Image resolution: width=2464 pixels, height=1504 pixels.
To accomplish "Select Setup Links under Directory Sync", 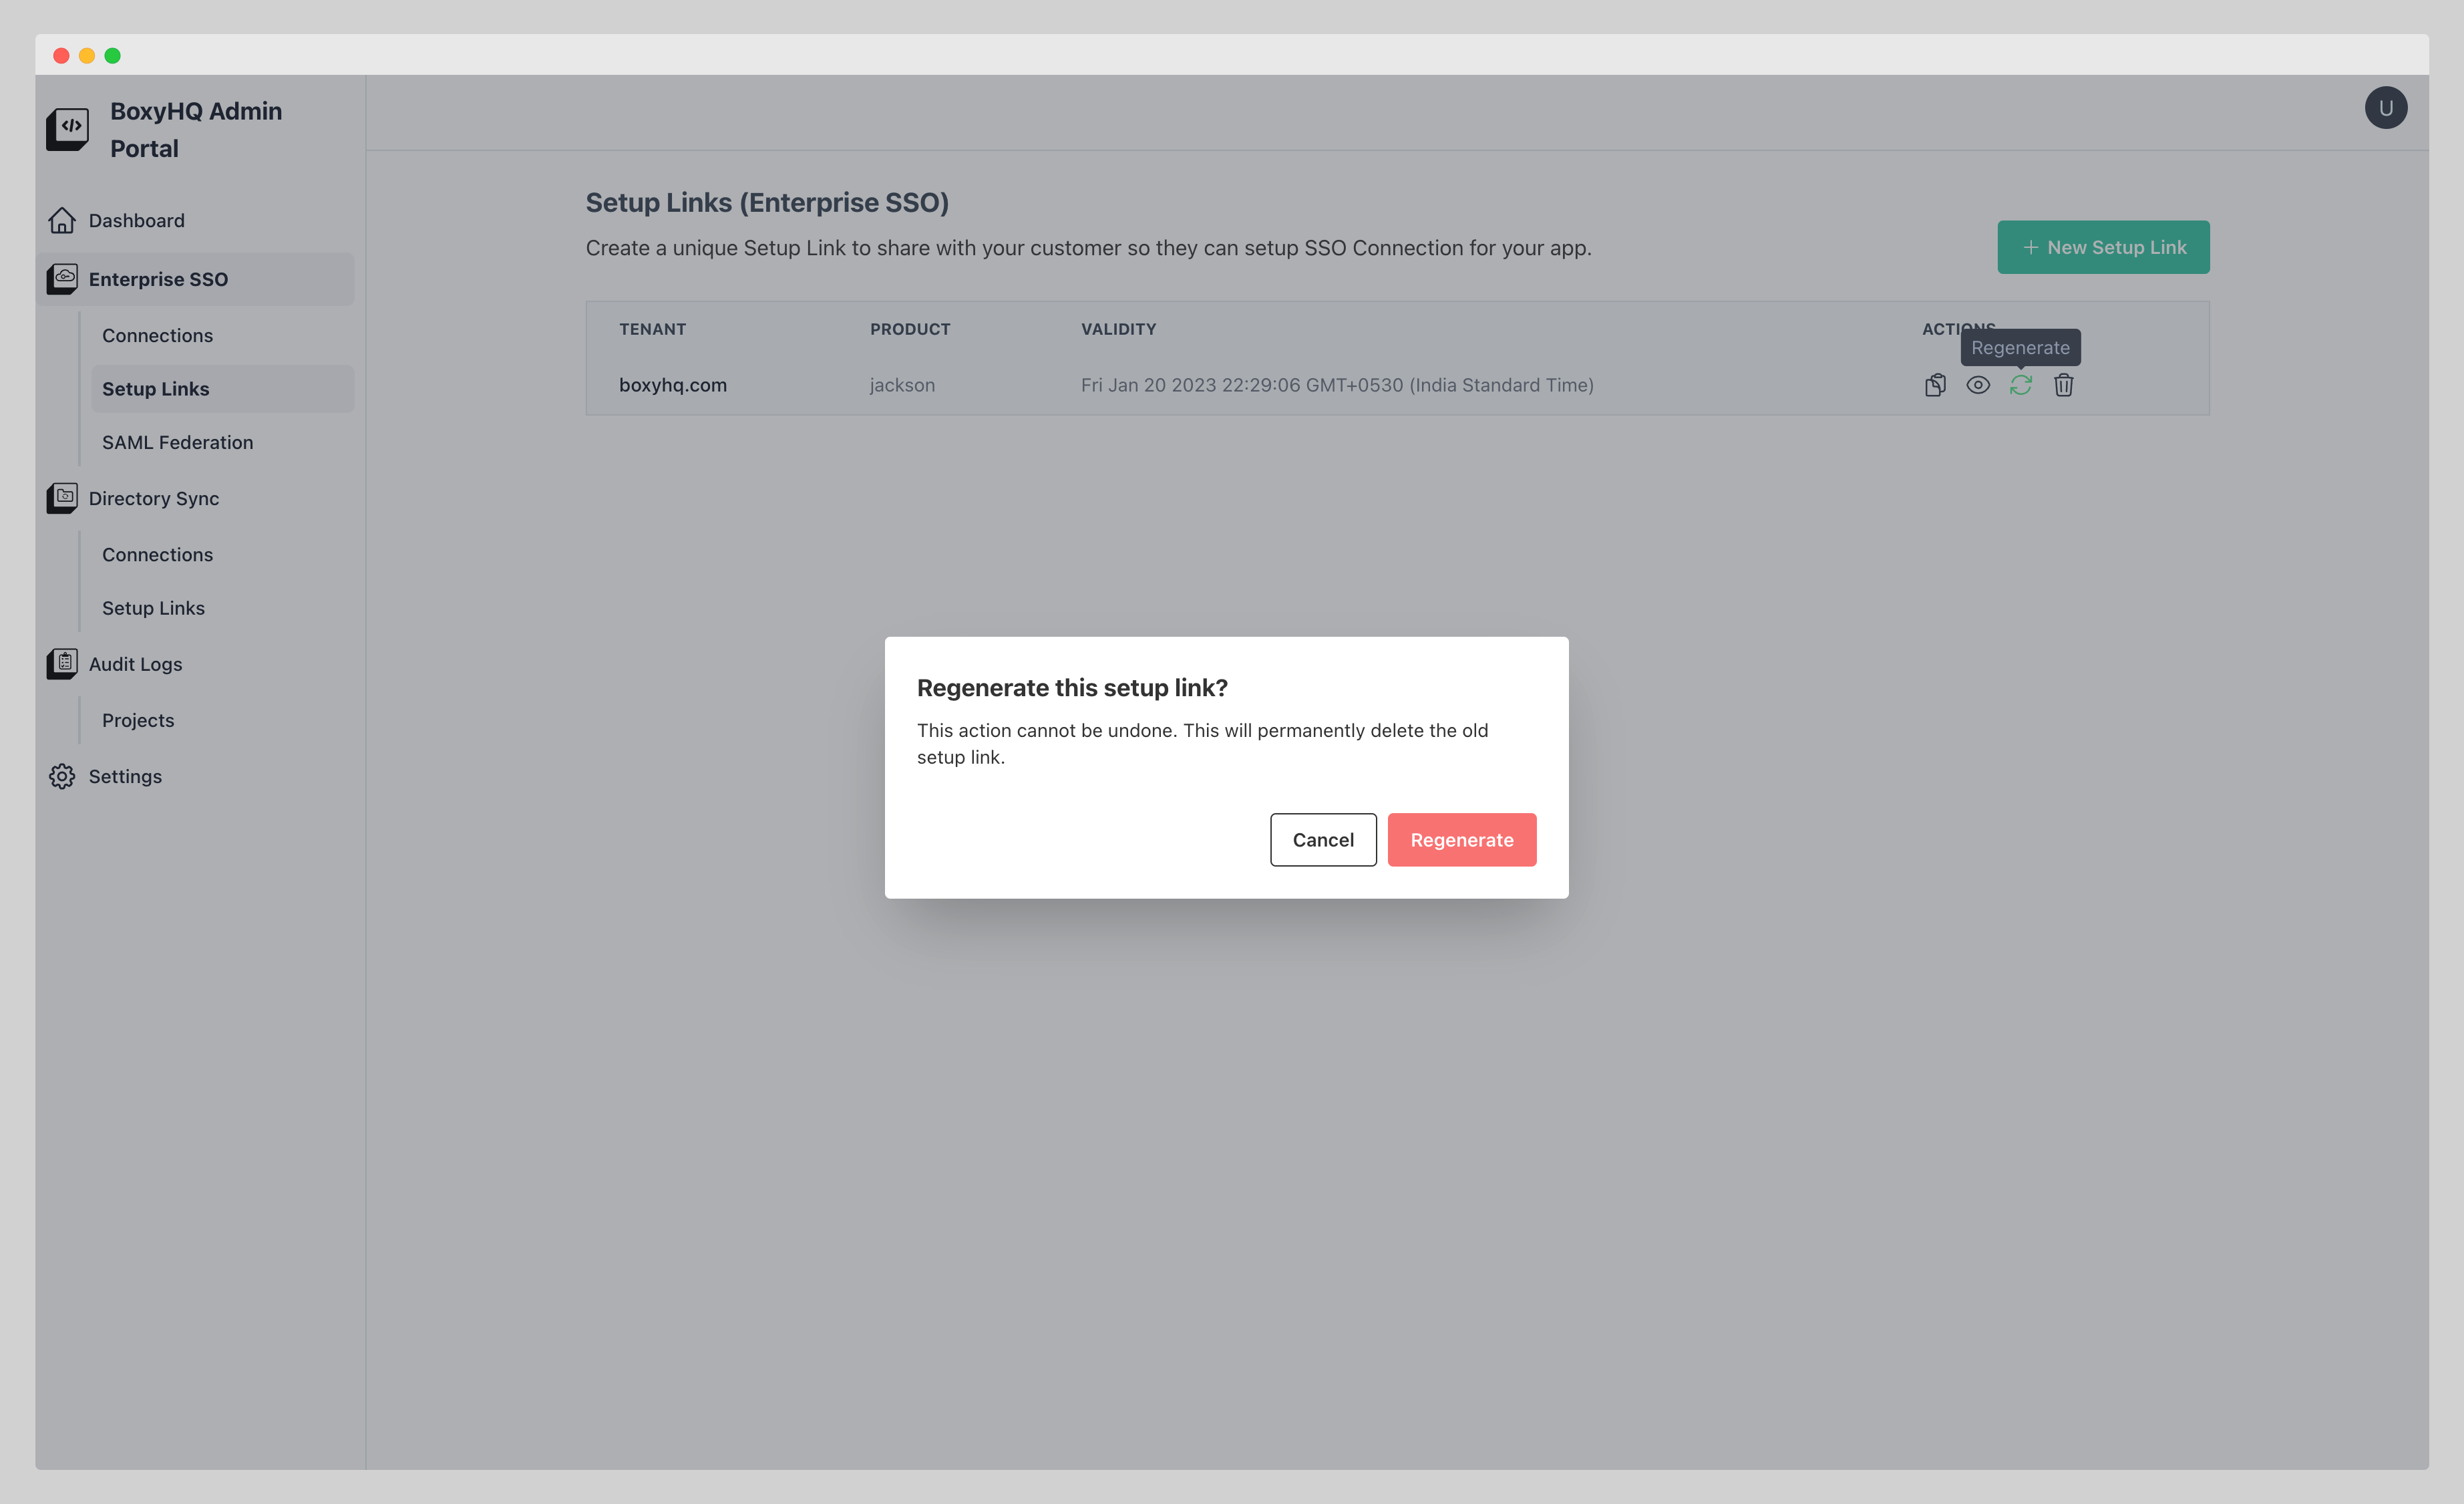I will 153,608.
